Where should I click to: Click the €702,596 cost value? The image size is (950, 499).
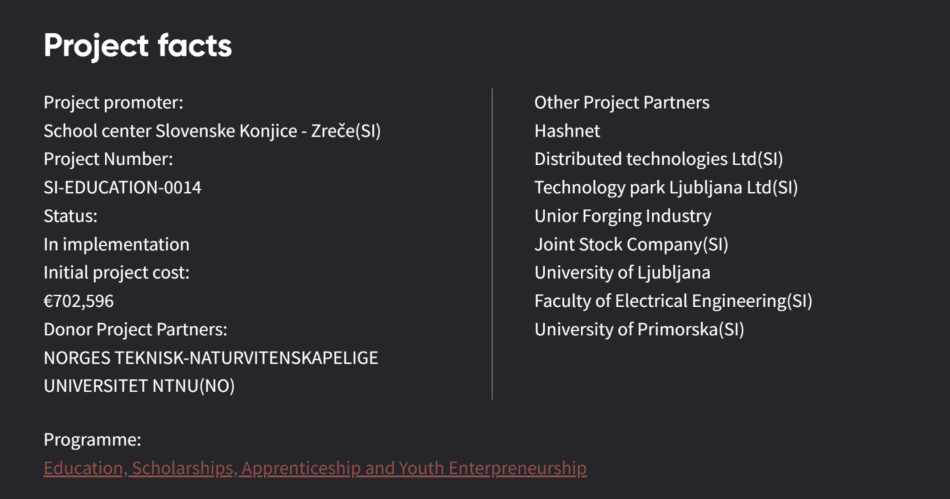tap(79, 301)
